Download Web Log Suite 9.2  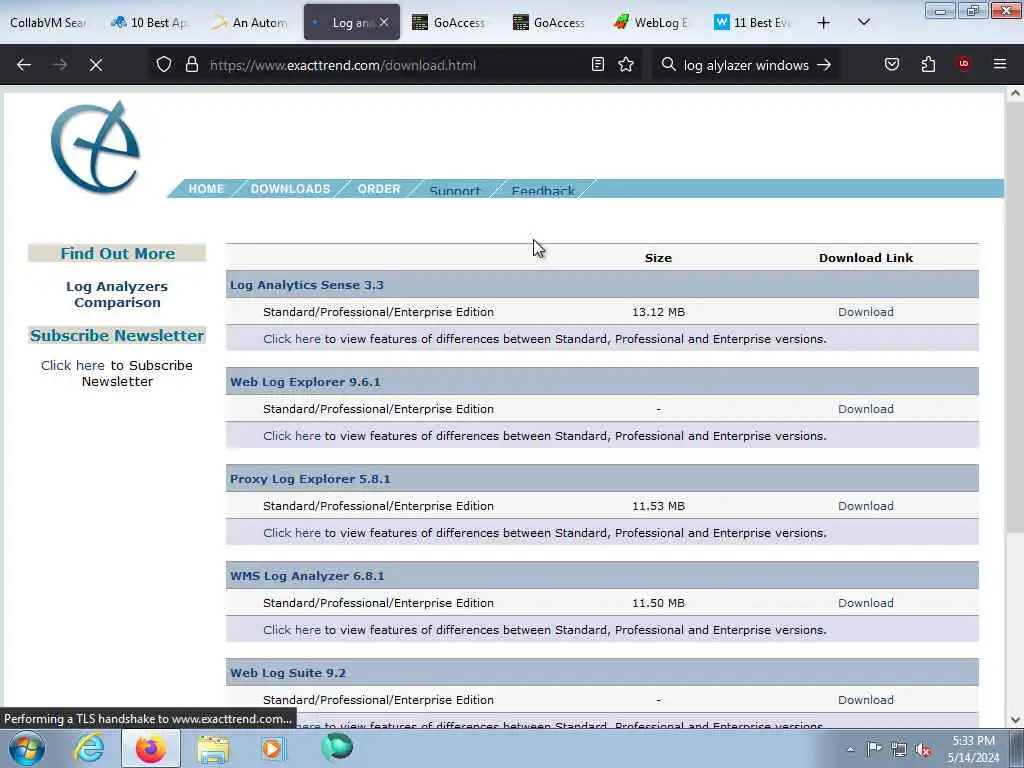coord(866,700)
